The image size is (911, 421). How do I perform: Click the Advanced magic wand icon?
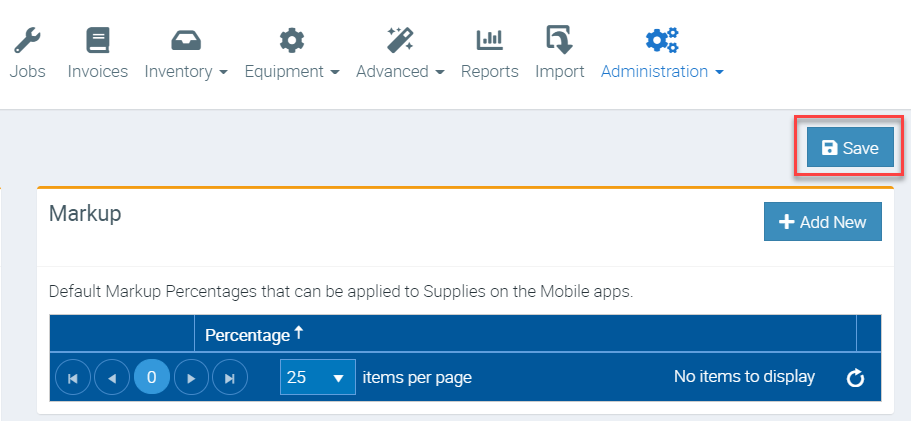[400, 40]
